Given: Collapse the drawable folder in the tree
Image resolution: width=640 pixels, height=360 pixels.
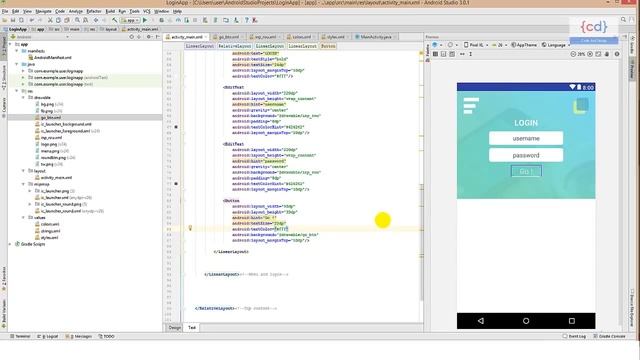Looking at the screenshot, I should click(23, 98).
